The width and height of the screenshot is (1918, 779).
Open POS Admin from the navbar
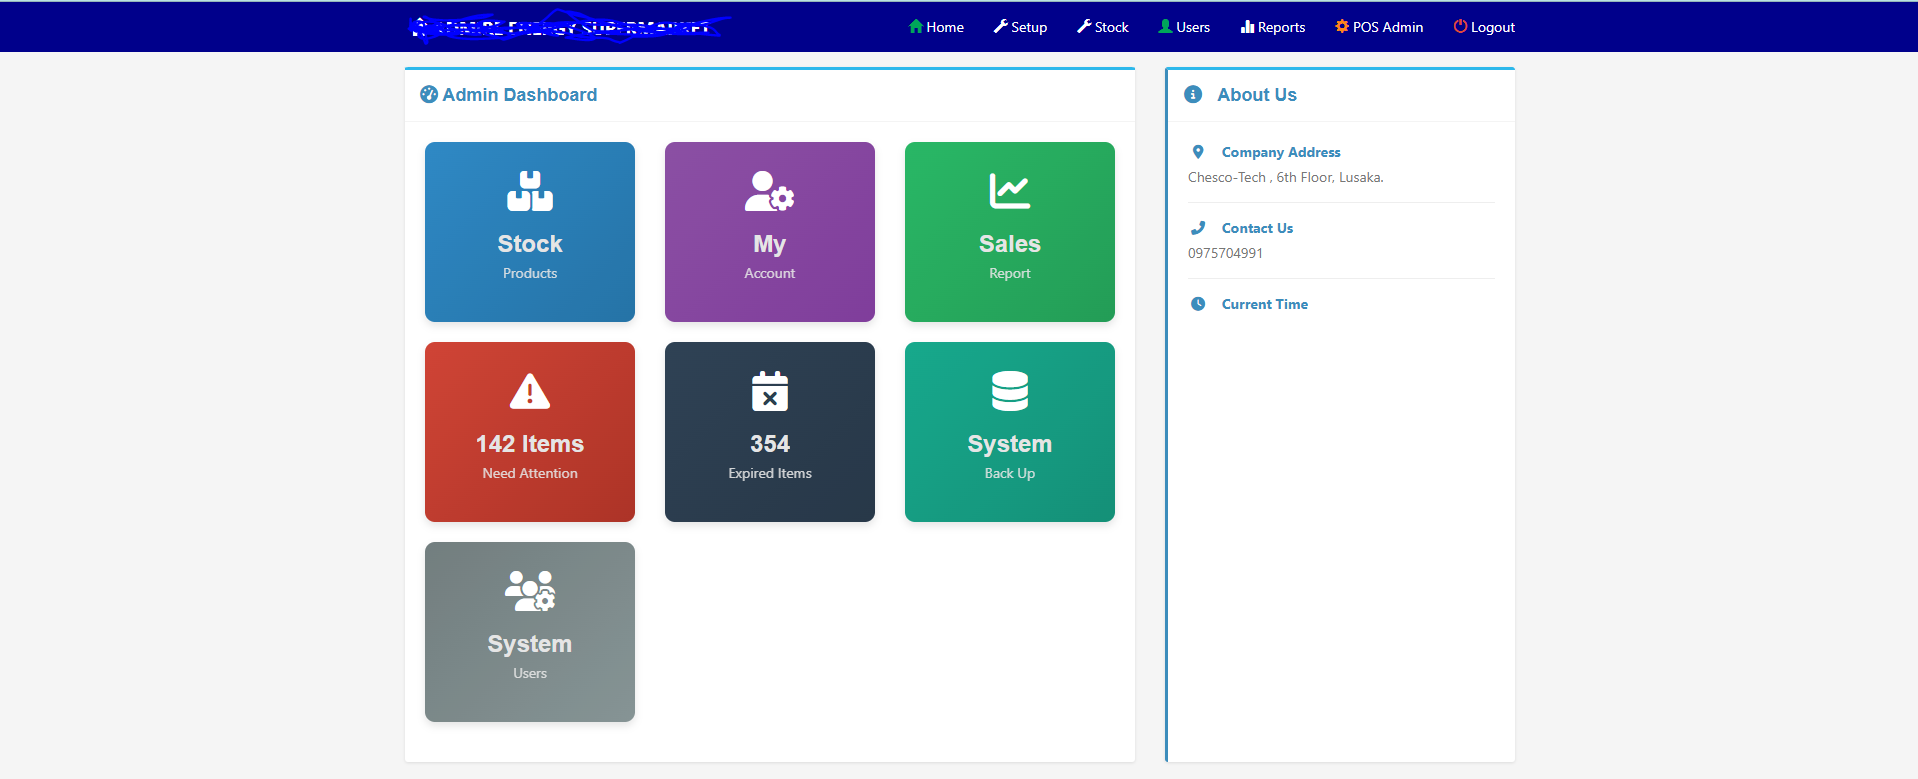tap(1379, 27)
